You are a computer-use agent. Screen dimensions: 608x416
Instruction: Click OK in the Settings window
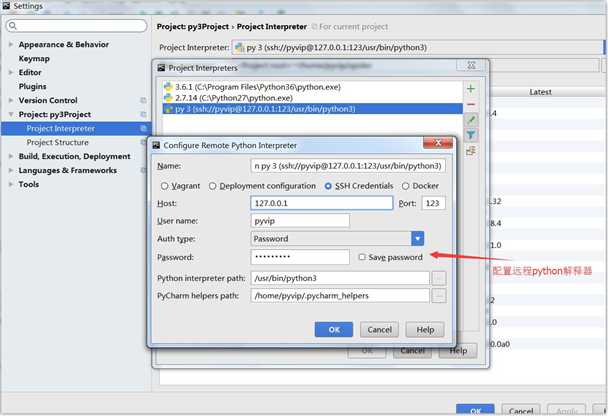[475, 410]
